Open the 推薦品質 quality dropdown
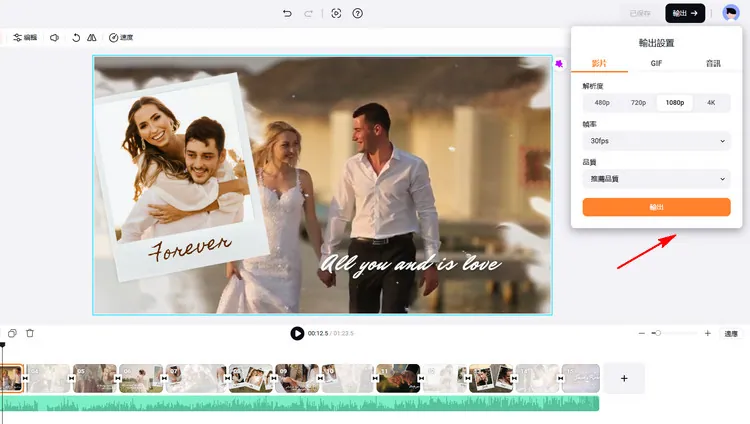 pos(656,179)
